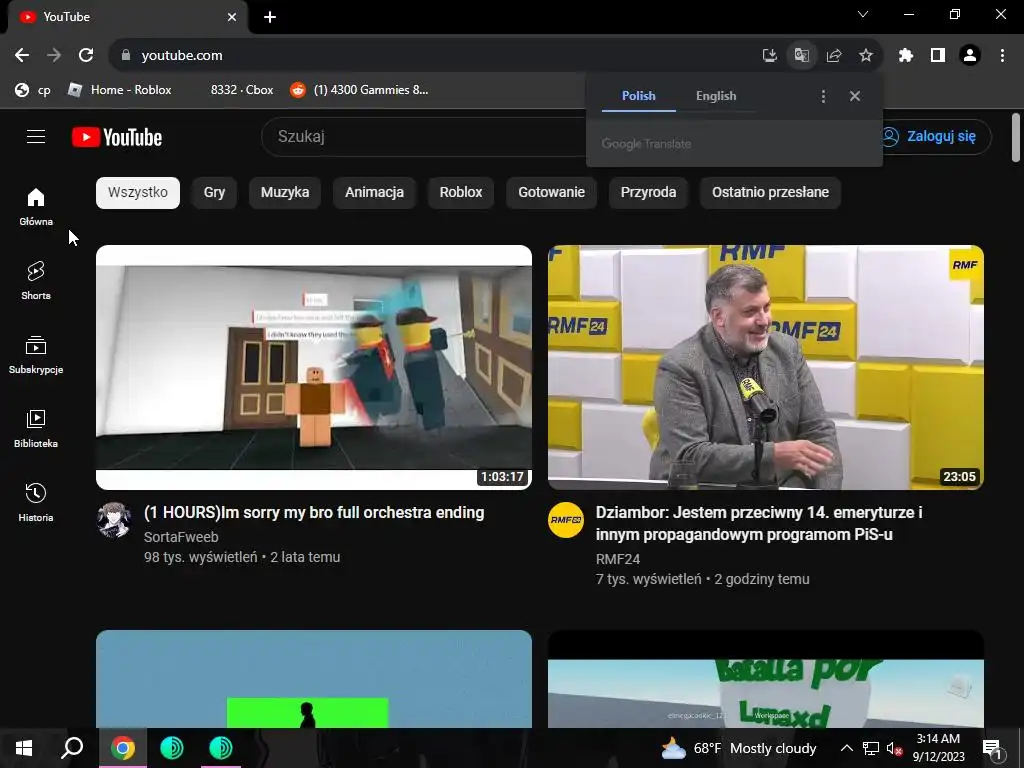
Task: Toggle the browser side panel
Action: tap(938, 56)
